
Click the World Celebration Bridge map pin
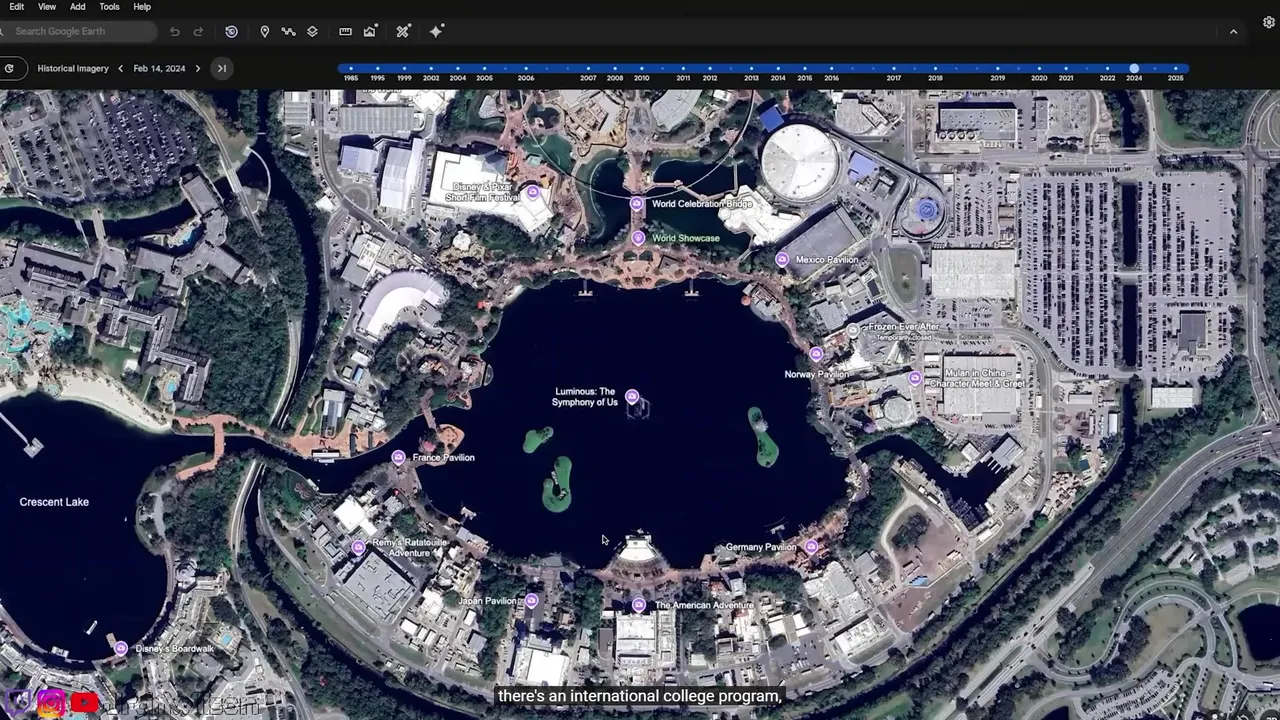point(637,204)
